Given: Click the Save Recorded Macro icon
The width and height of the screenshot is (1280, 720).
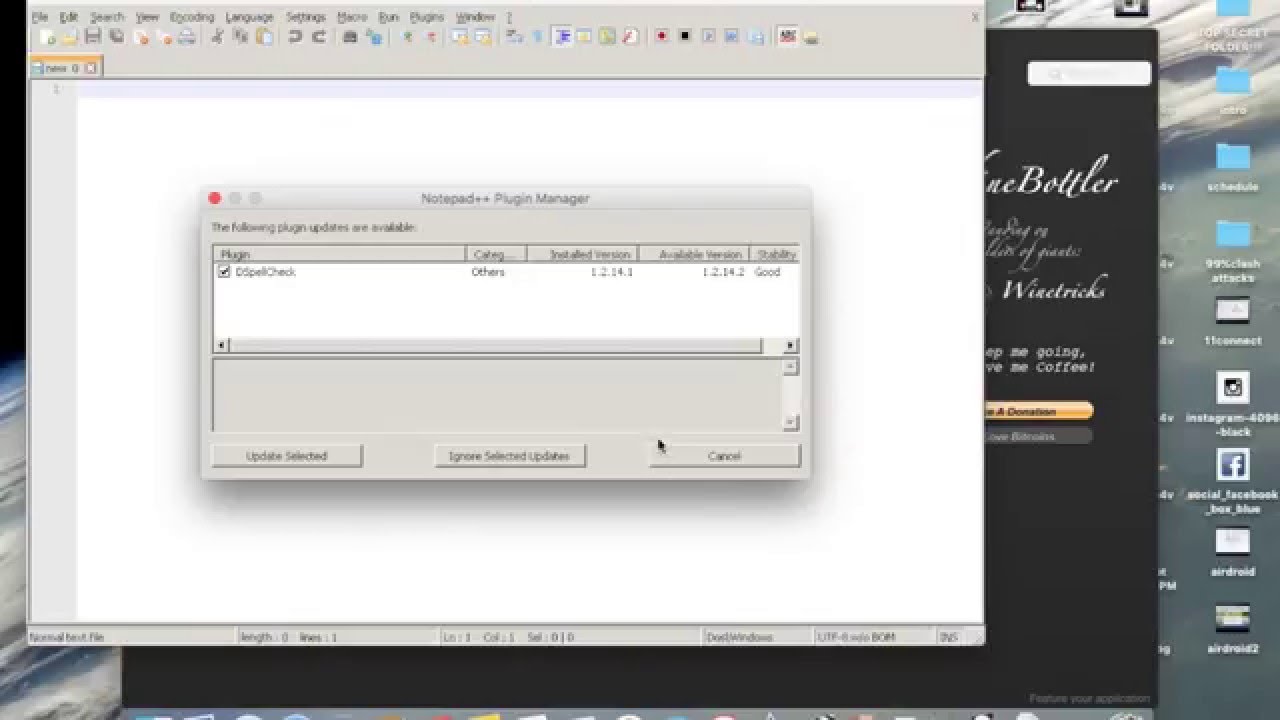Looking at the screenshot, I should click(x=757, y=37).
